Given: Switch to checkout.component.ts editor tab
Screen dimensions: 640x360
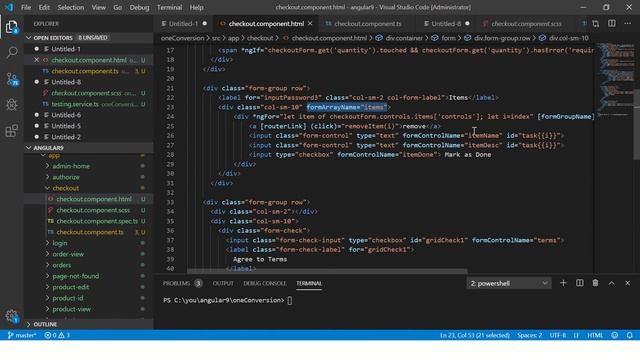Looking at the screenshot, I should point(367,24).
